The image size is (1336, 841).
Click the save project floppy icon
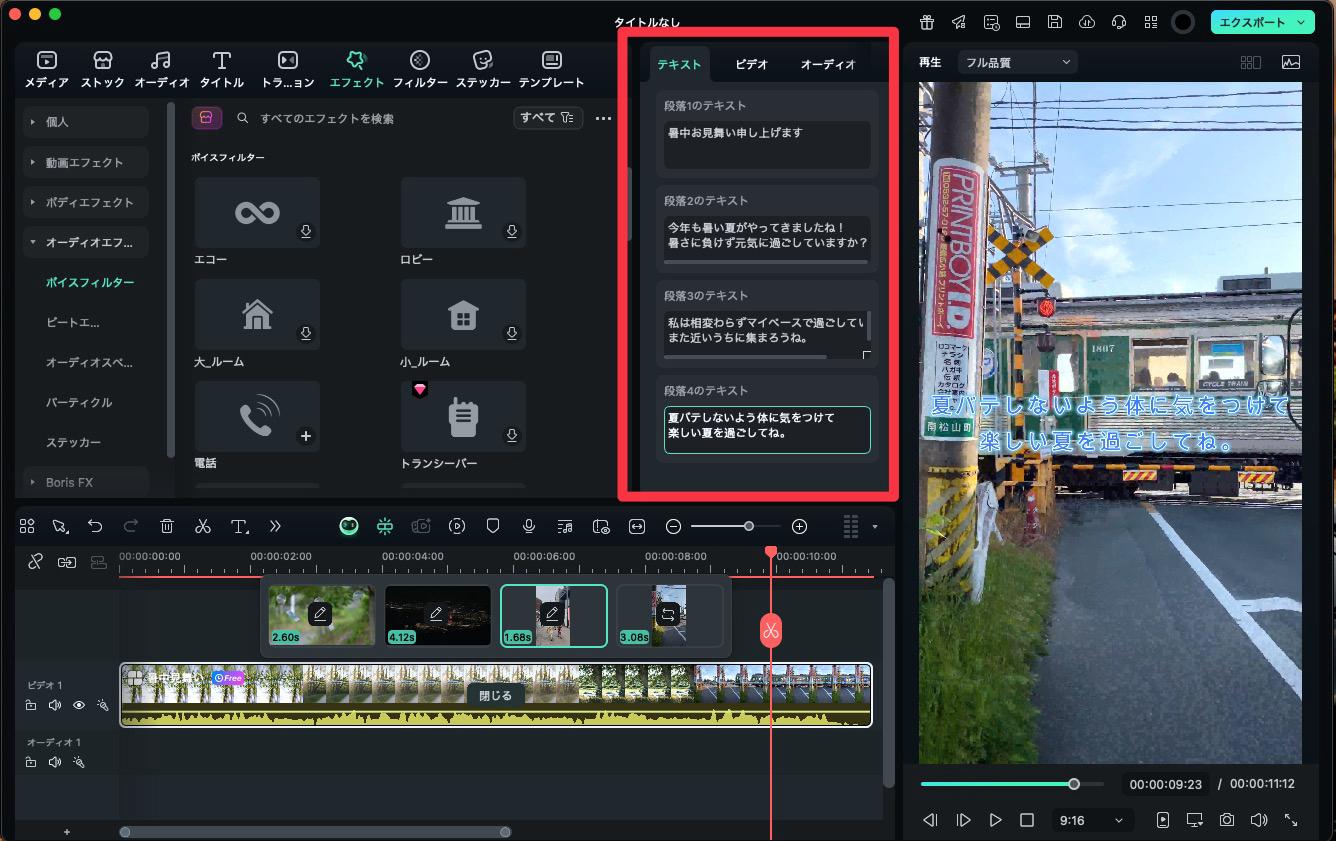coord(1055,22)
